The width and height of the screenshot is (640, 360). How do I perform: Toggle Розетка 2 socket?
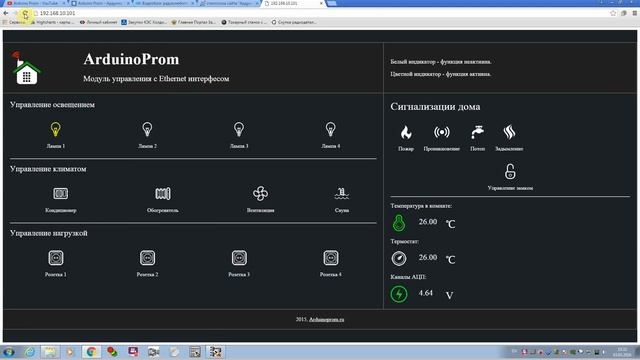pos(147,258)
